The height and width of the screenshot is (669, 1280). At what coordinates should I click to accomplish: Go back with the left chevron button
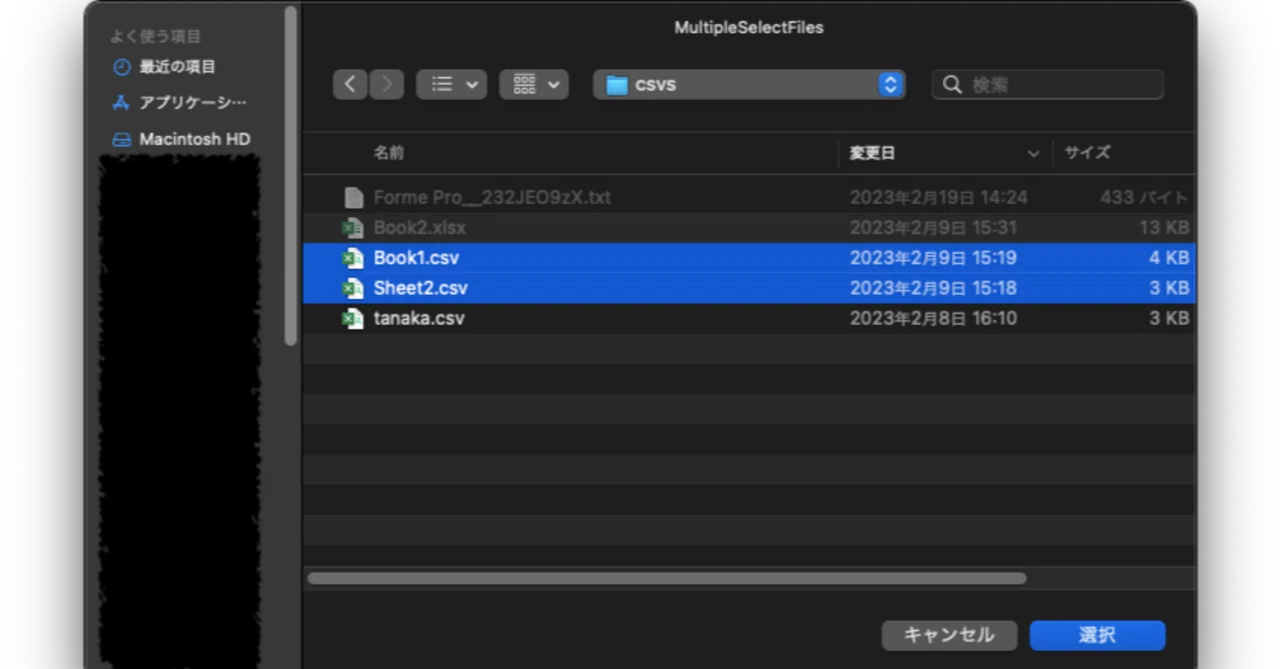point(350,85)
